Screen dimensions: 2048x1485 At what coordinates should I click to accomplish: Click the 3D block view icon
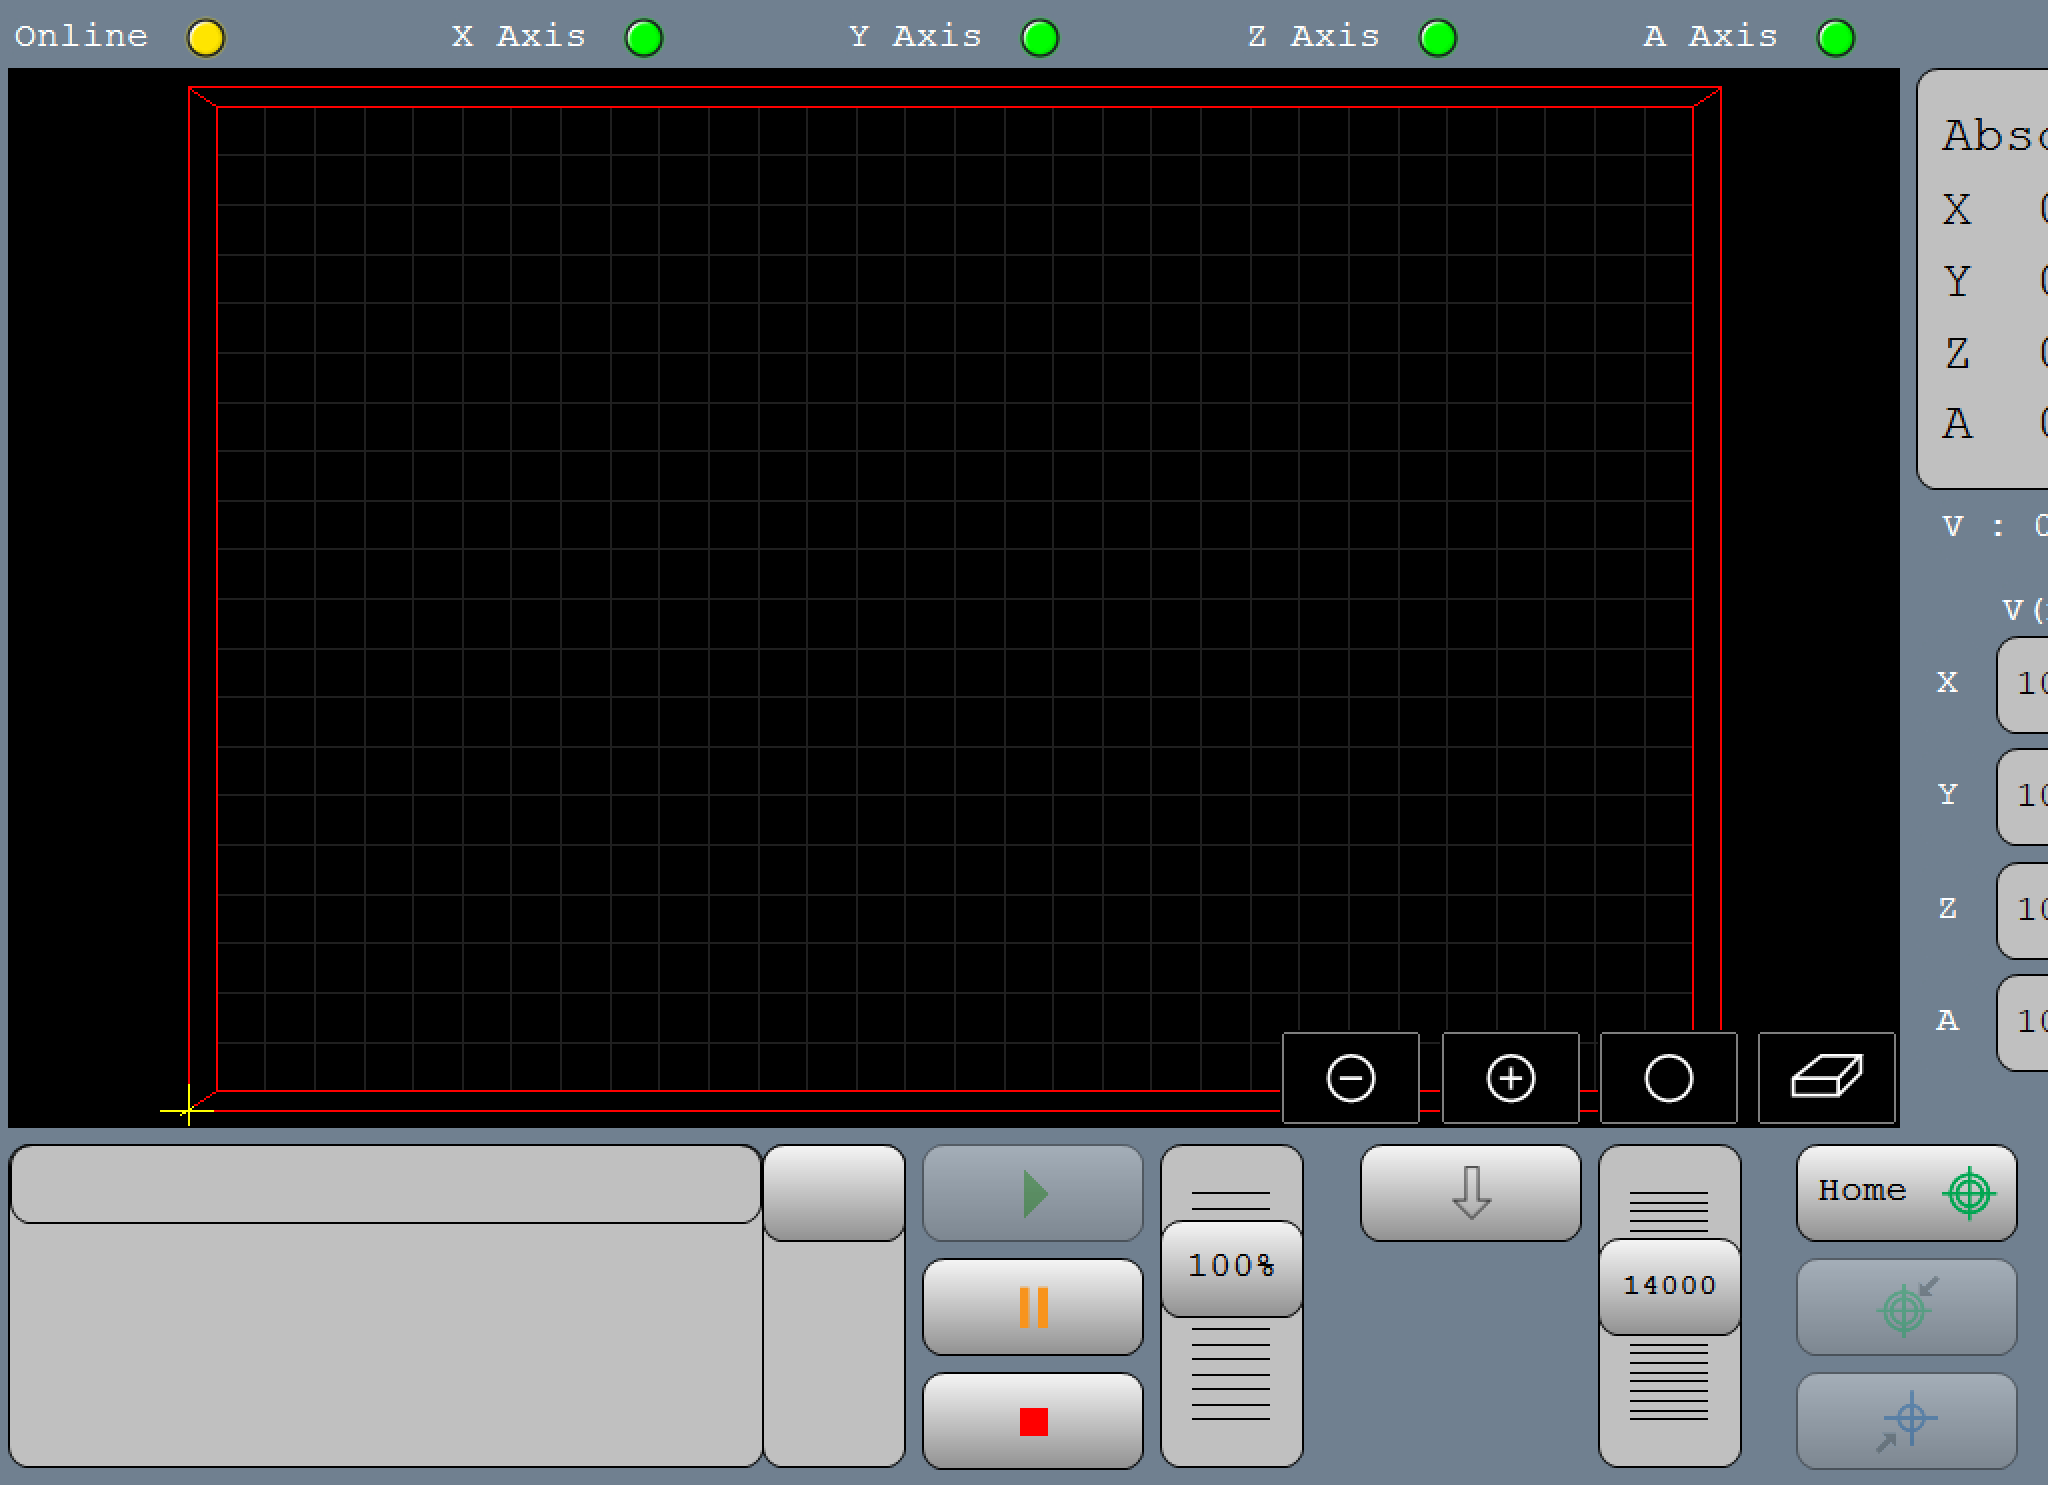(1826, 1078)
